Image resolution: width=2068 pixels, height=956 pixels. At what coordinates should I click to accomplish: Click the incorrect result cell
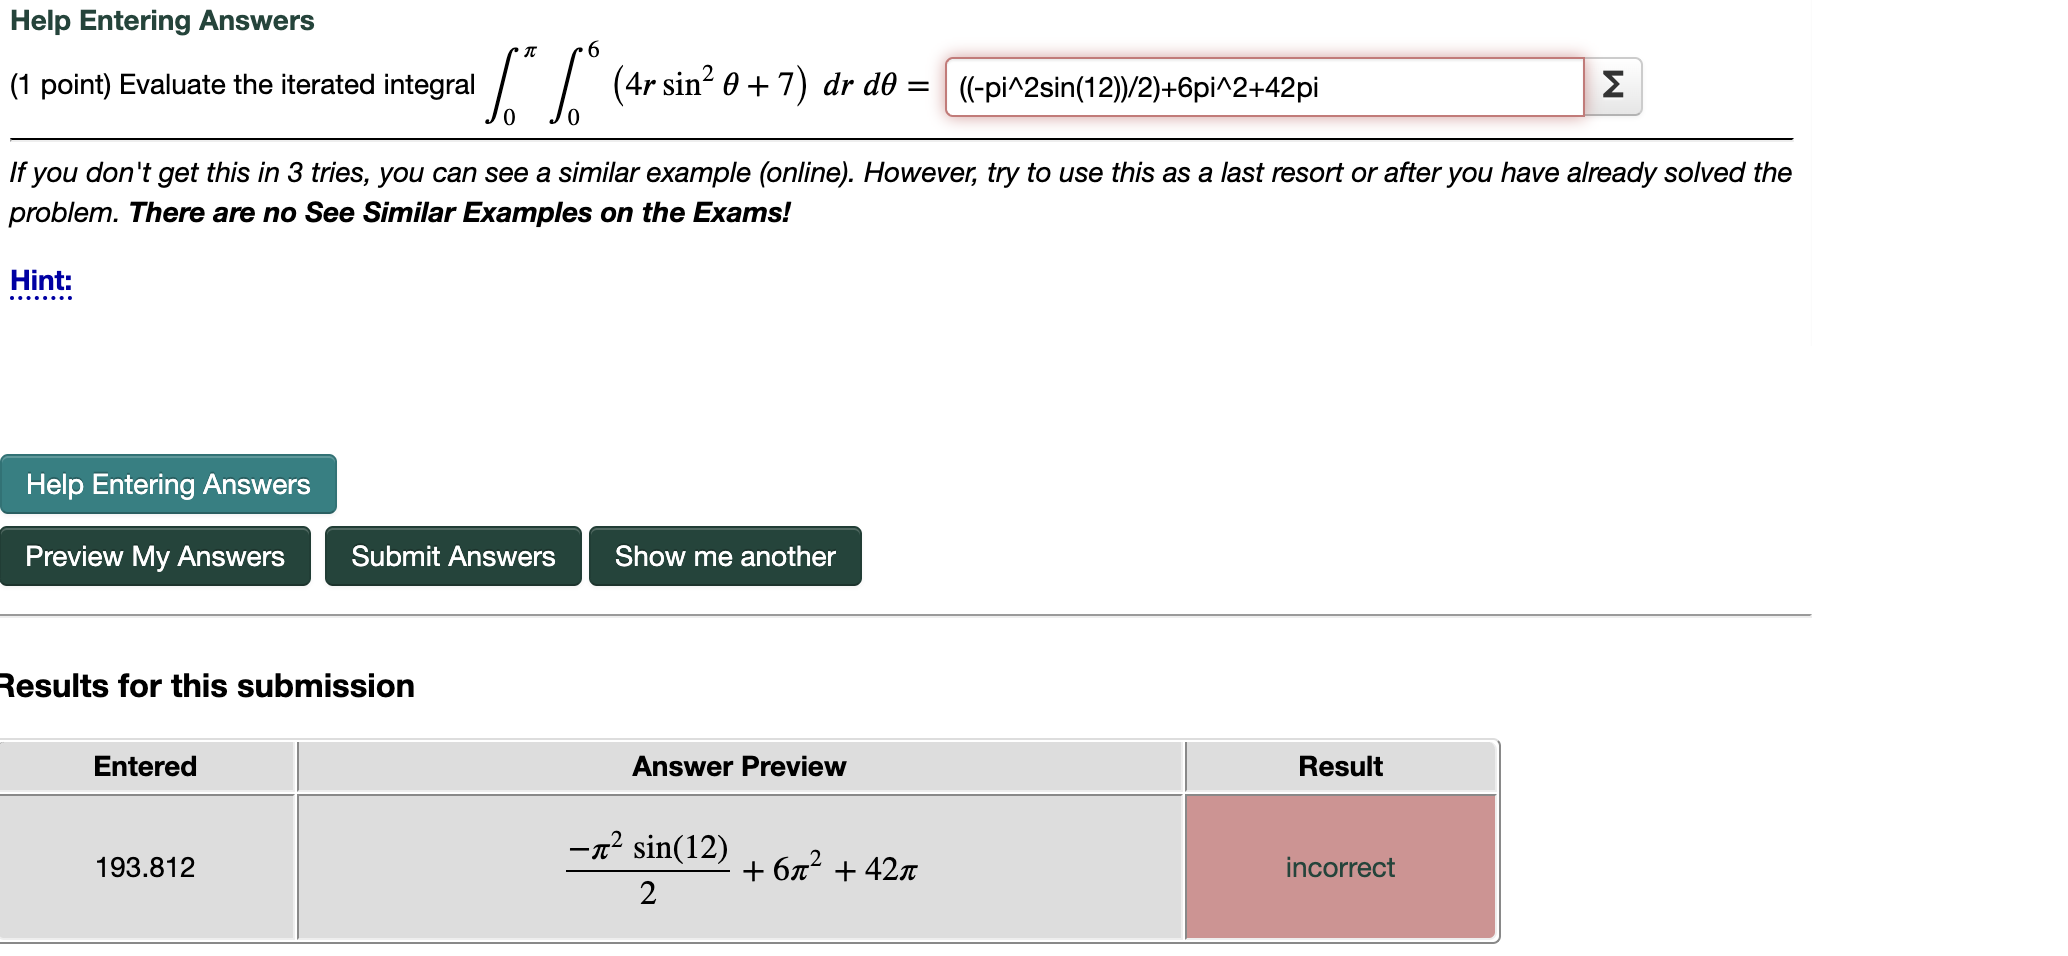pyautogui.click(x=1340, y=867)
